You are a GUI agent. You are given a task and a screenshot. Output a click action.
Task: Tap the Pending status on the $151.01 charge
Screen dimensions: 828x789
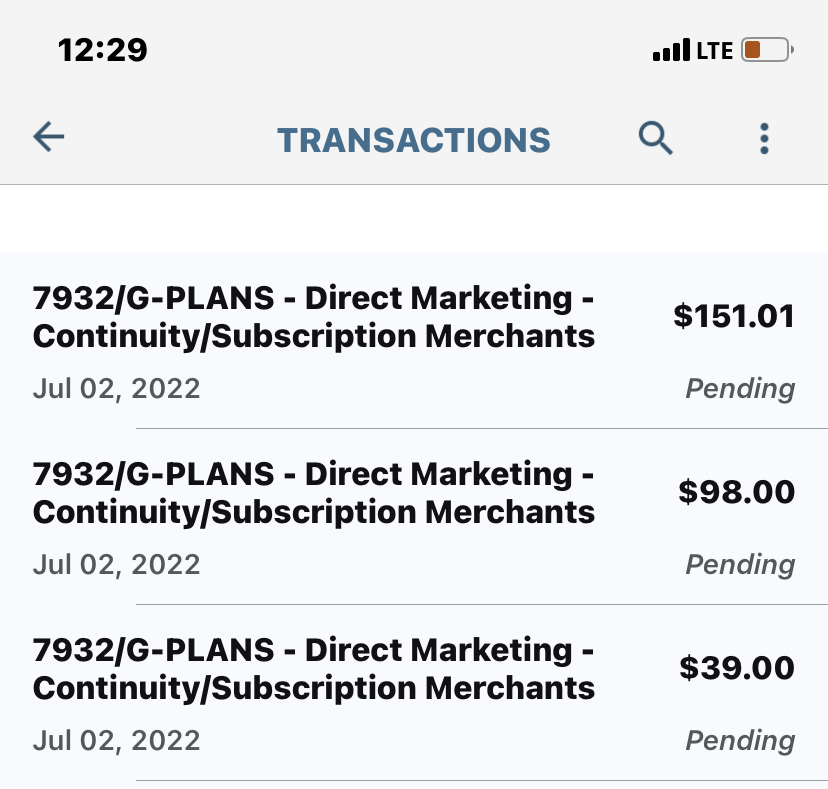[740, 389]
